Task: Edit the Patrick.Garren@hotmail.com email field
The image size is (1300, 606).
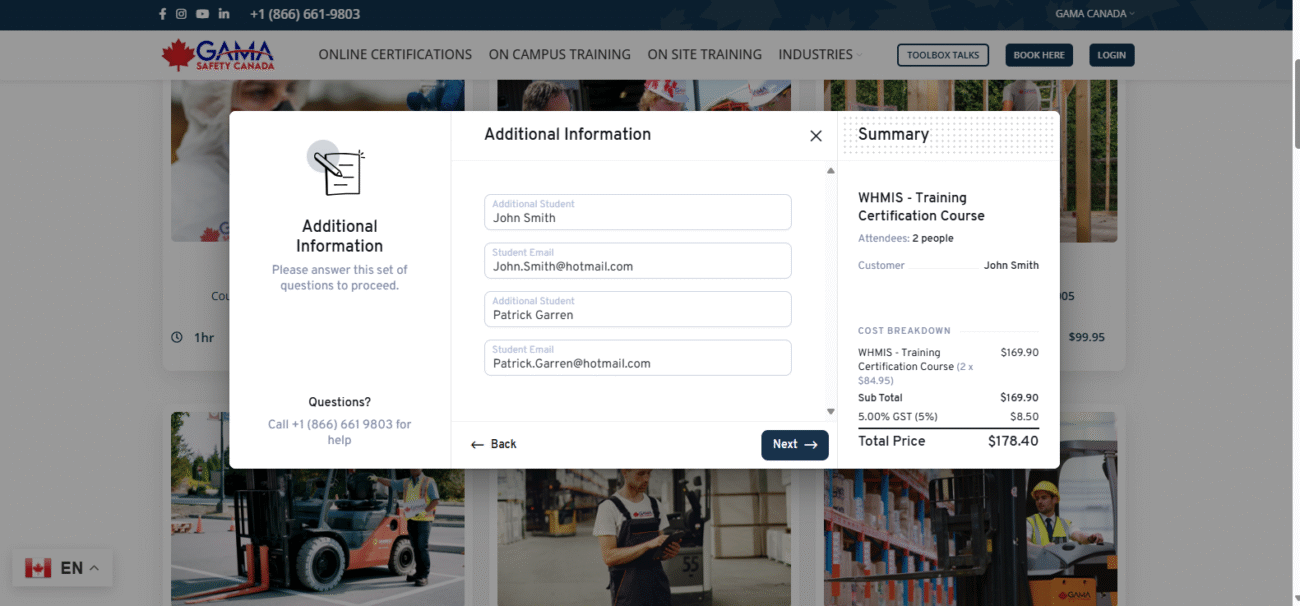Action: [637, 364]
